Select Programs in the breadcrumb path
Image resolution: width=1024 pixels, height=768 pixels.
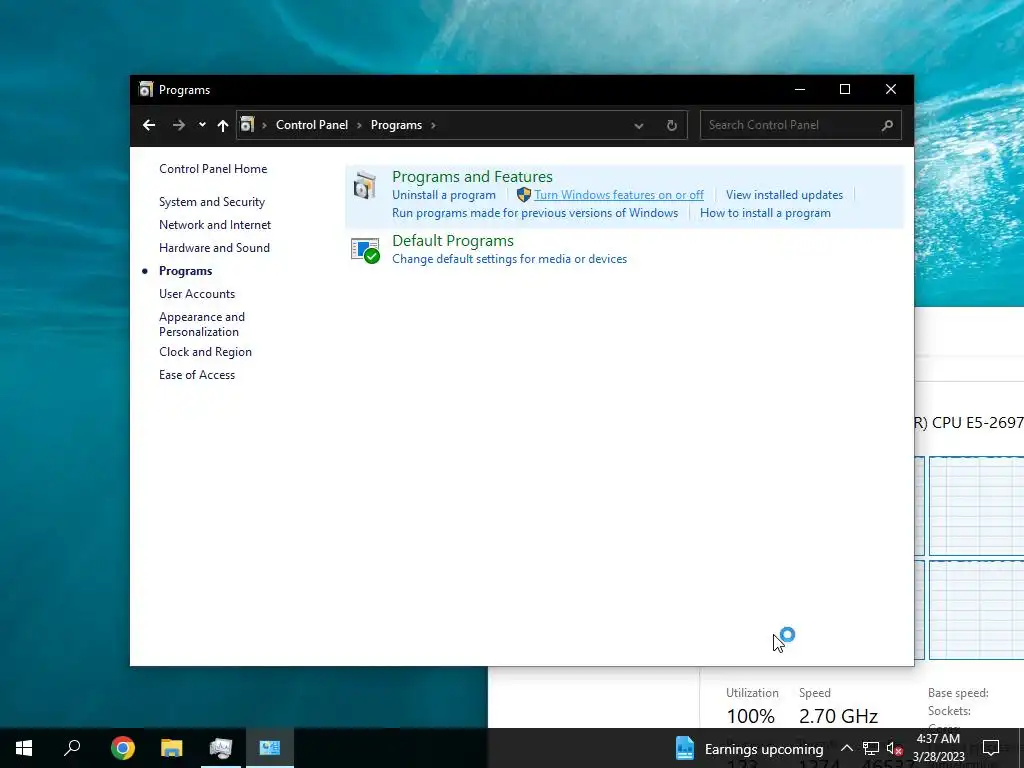click(396, 125)
